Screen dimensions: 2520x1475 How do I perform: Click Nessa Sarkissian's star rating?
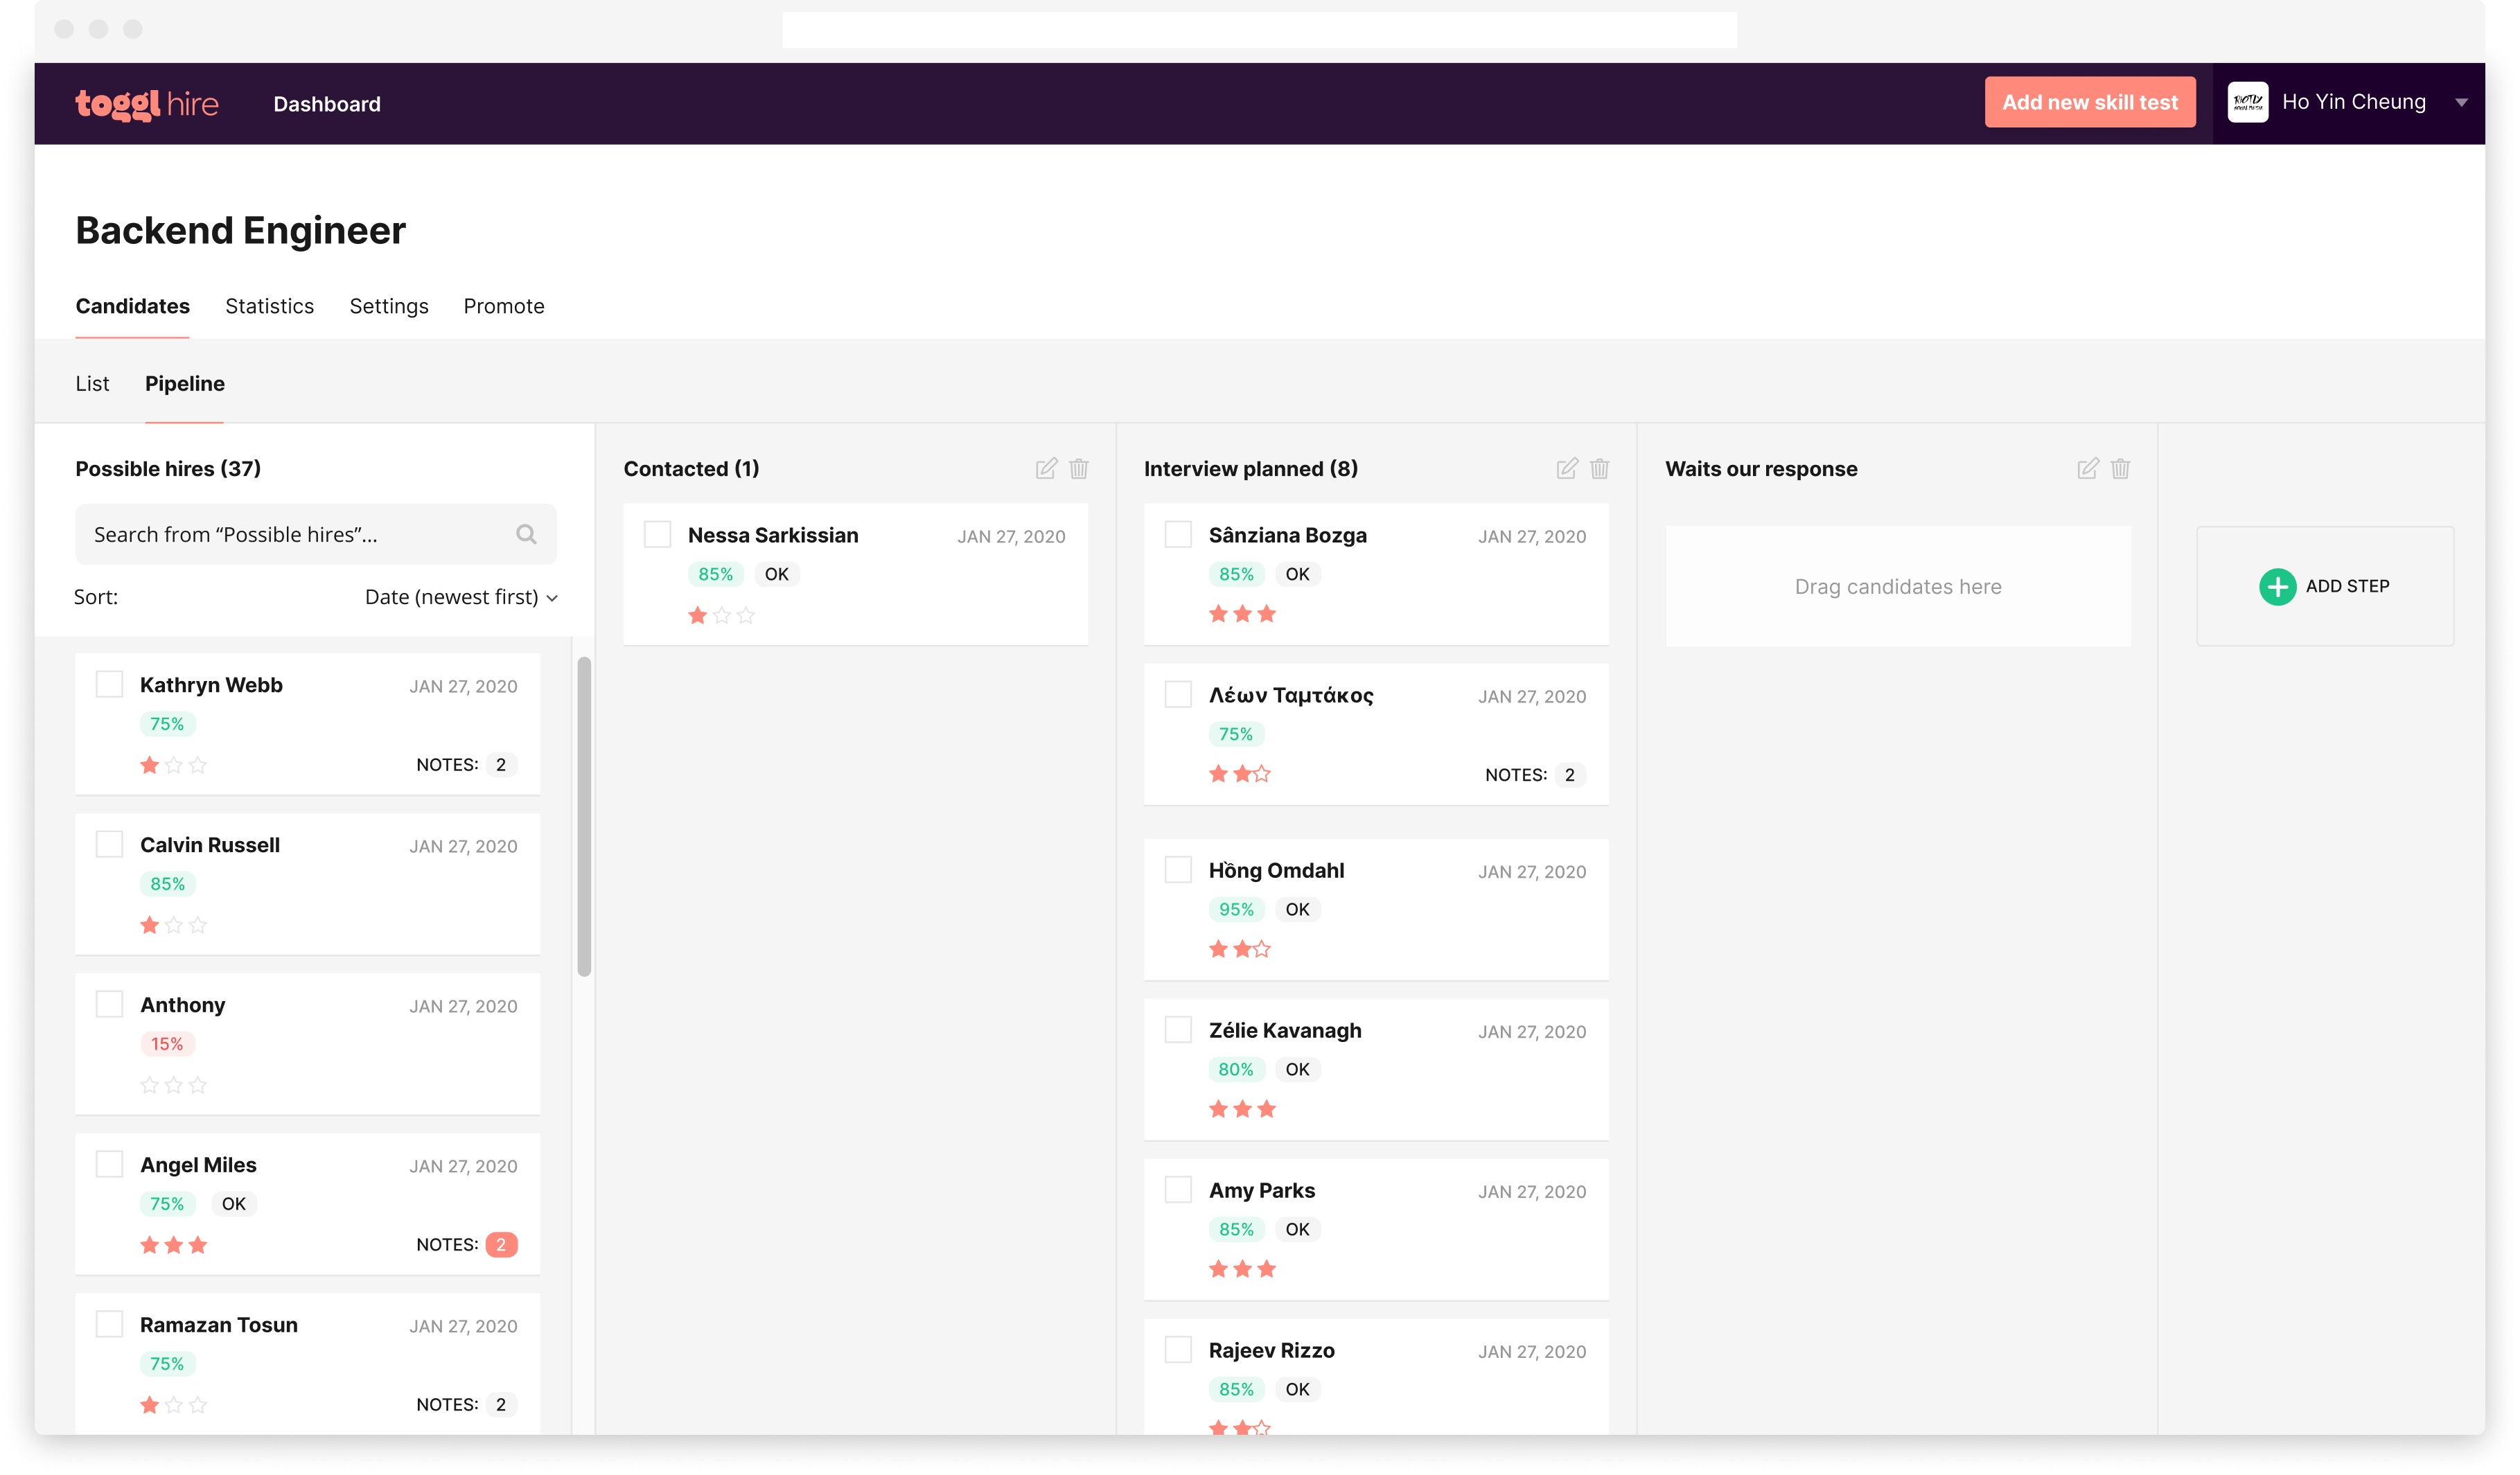(722, 615)
